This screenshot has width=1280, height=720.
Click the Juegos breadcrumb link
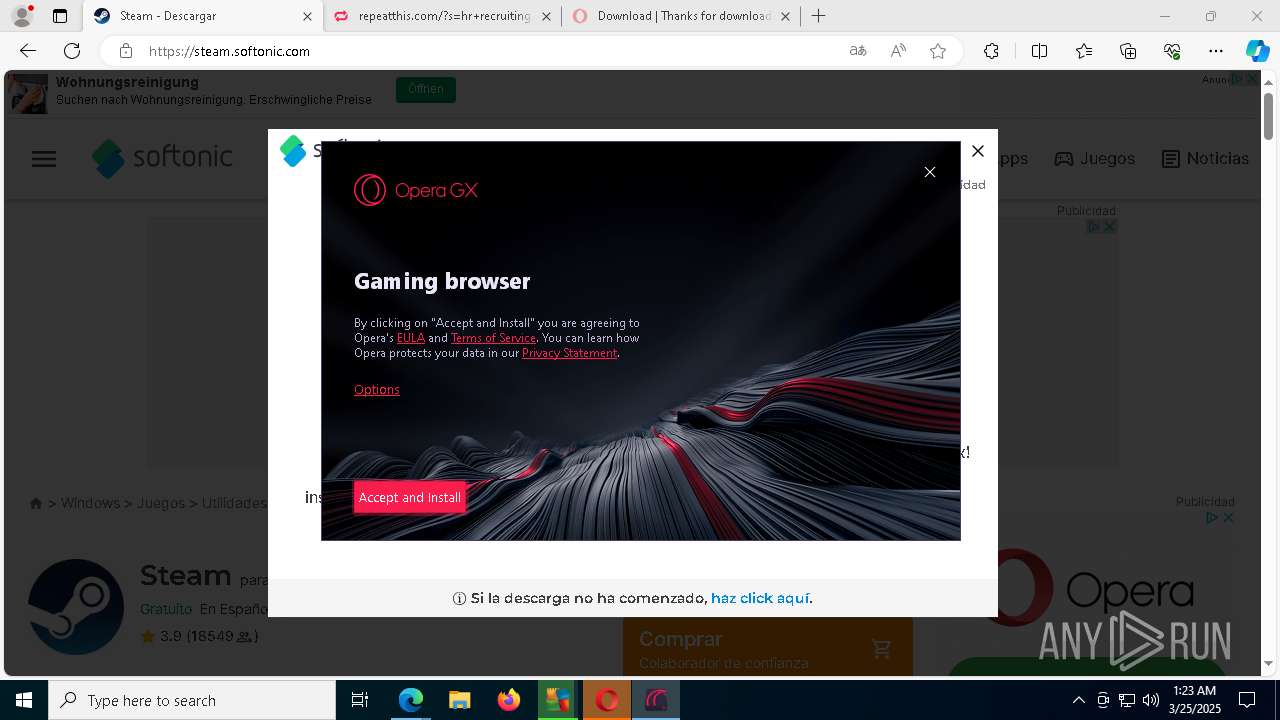(x=161, y=503)
